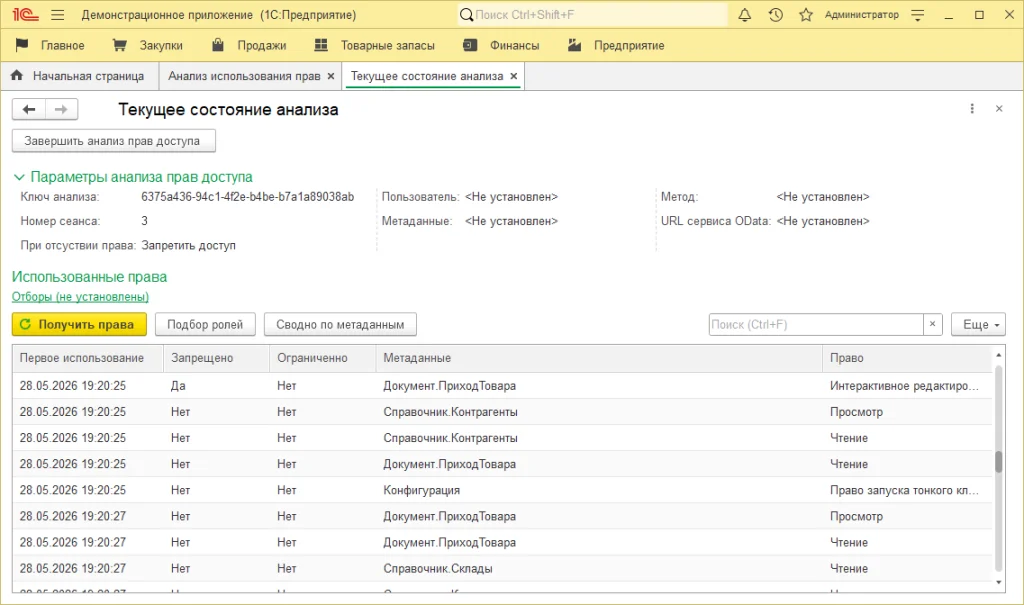Click the table vertical scrollbar thumb
Image resolution: width=1024 pixels, height=605 pixels.
click(x=999, y=461)
